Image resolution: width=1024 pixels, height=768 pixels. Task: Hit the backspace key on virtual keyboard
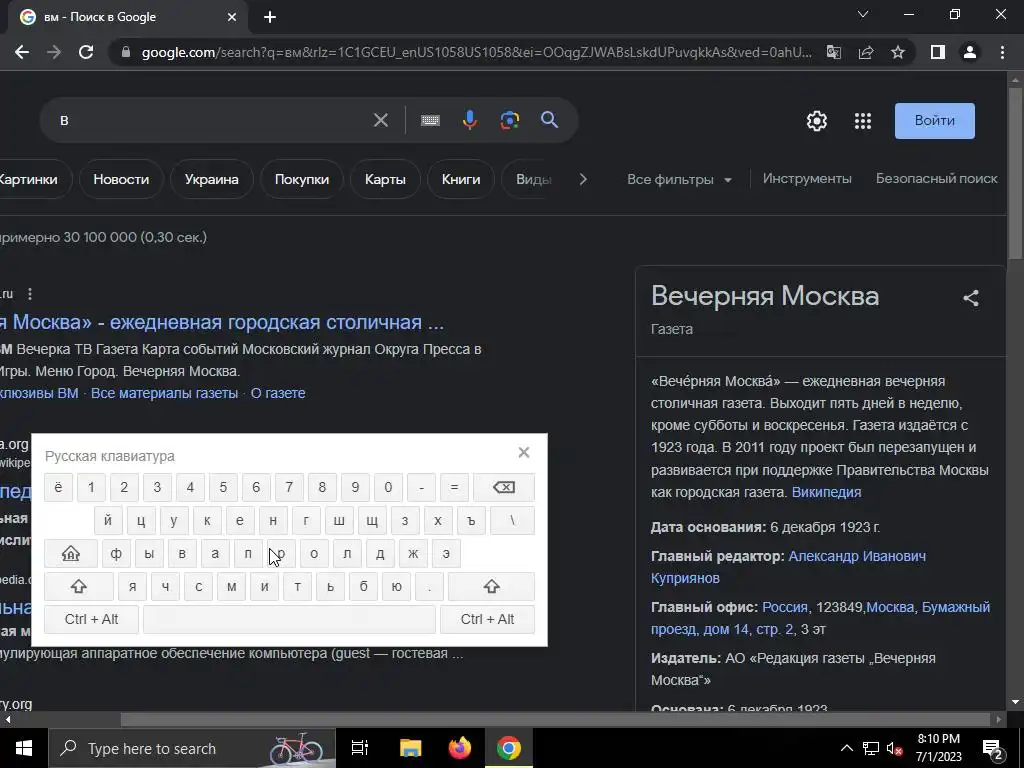504,487
